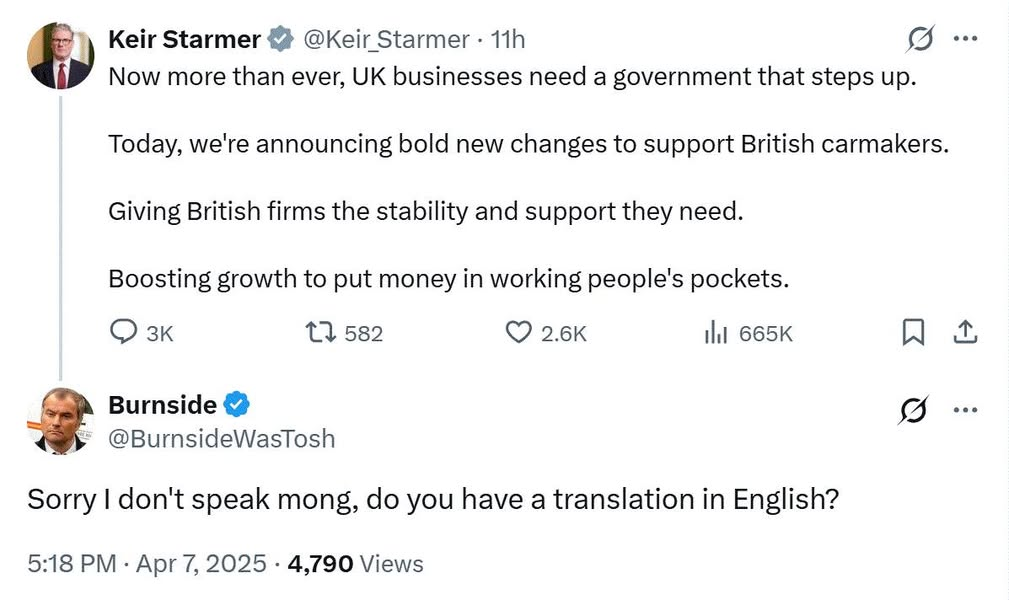Open more options menu on Starmer's tweet
Viewport: 1009px width, 600px height.
[x=965, y=39]
